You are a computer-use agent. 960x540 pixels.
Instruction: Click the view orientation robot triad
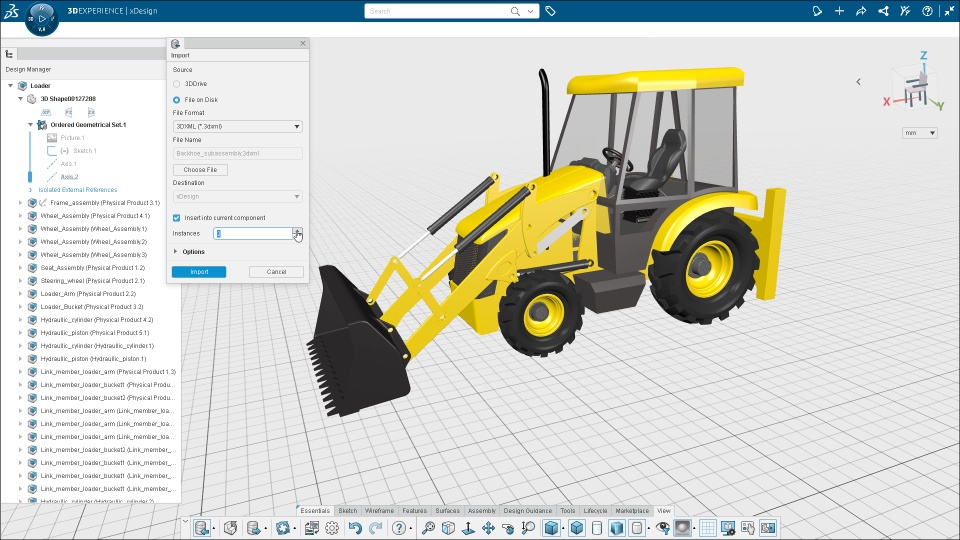915,89
